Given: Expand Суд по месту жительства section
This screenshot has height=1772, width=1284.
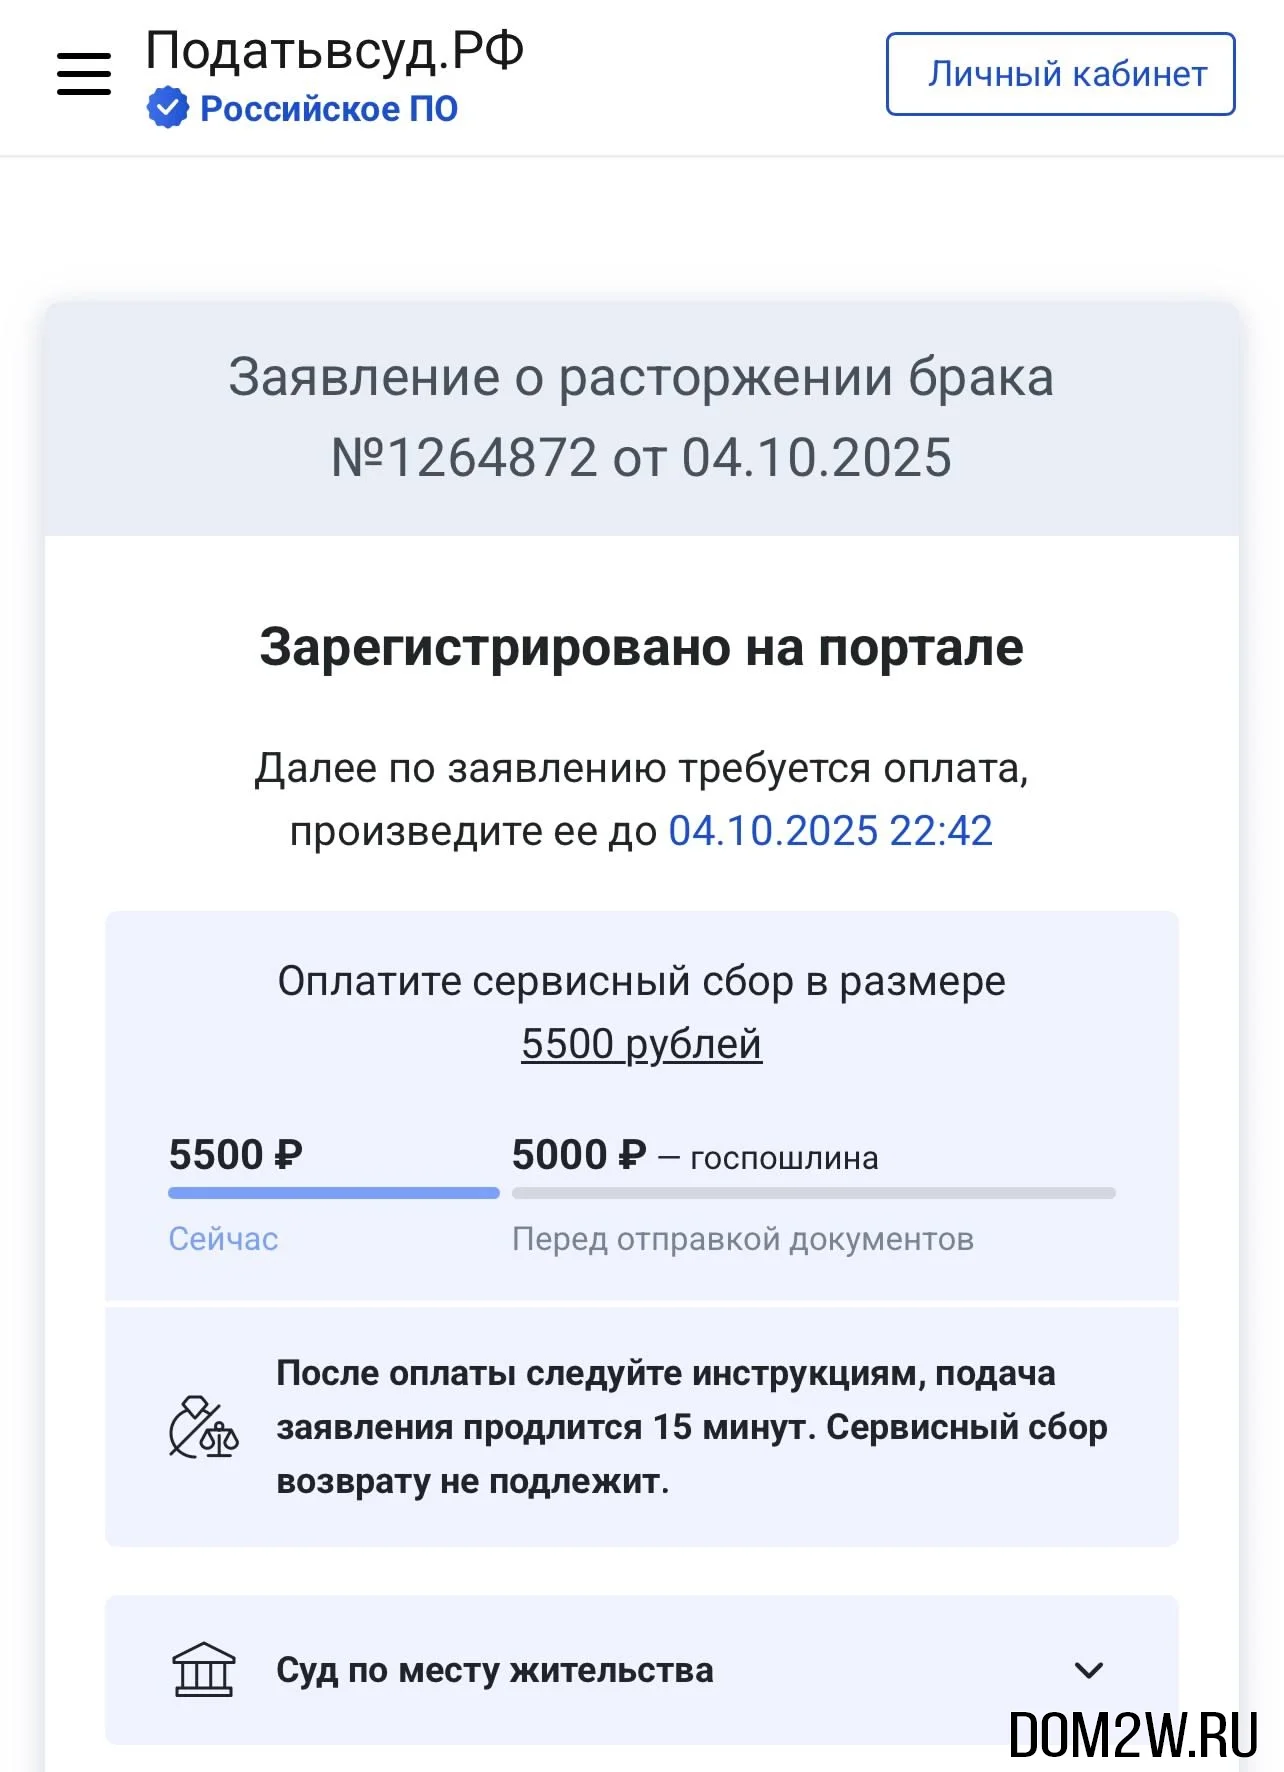Looking at the screenshot, I should point(495,1670).
